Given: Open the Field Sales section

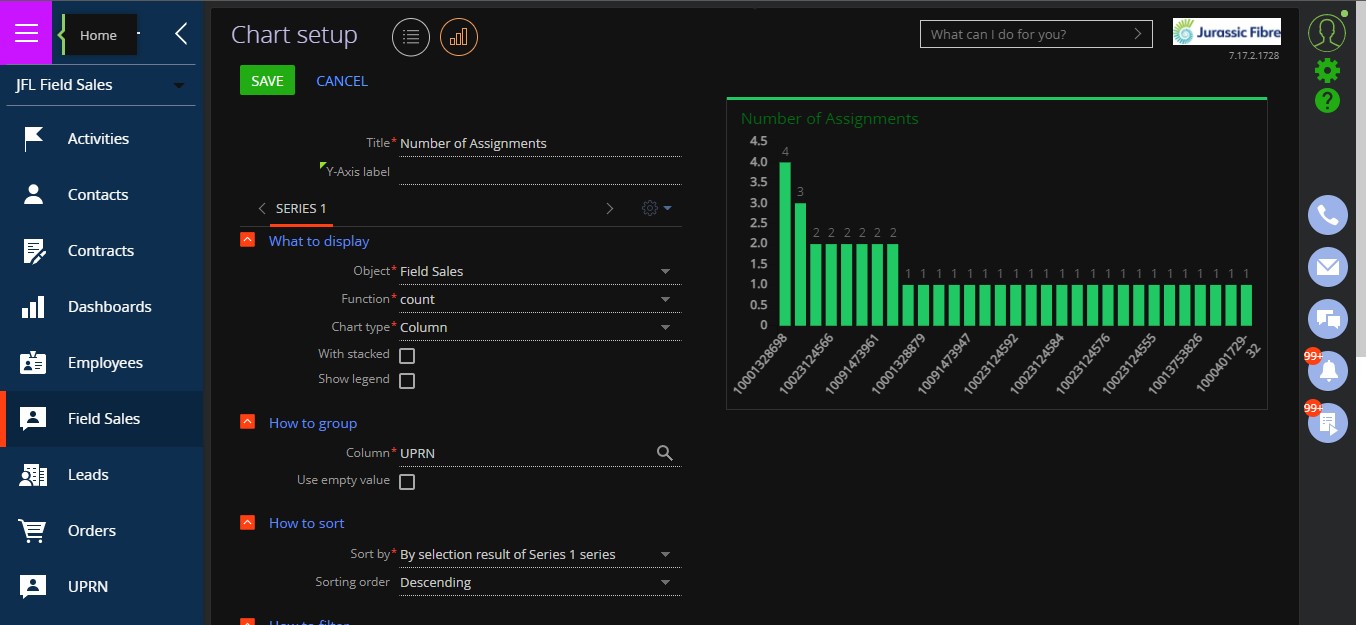Looking at the screenshot, I should (101, 419).
